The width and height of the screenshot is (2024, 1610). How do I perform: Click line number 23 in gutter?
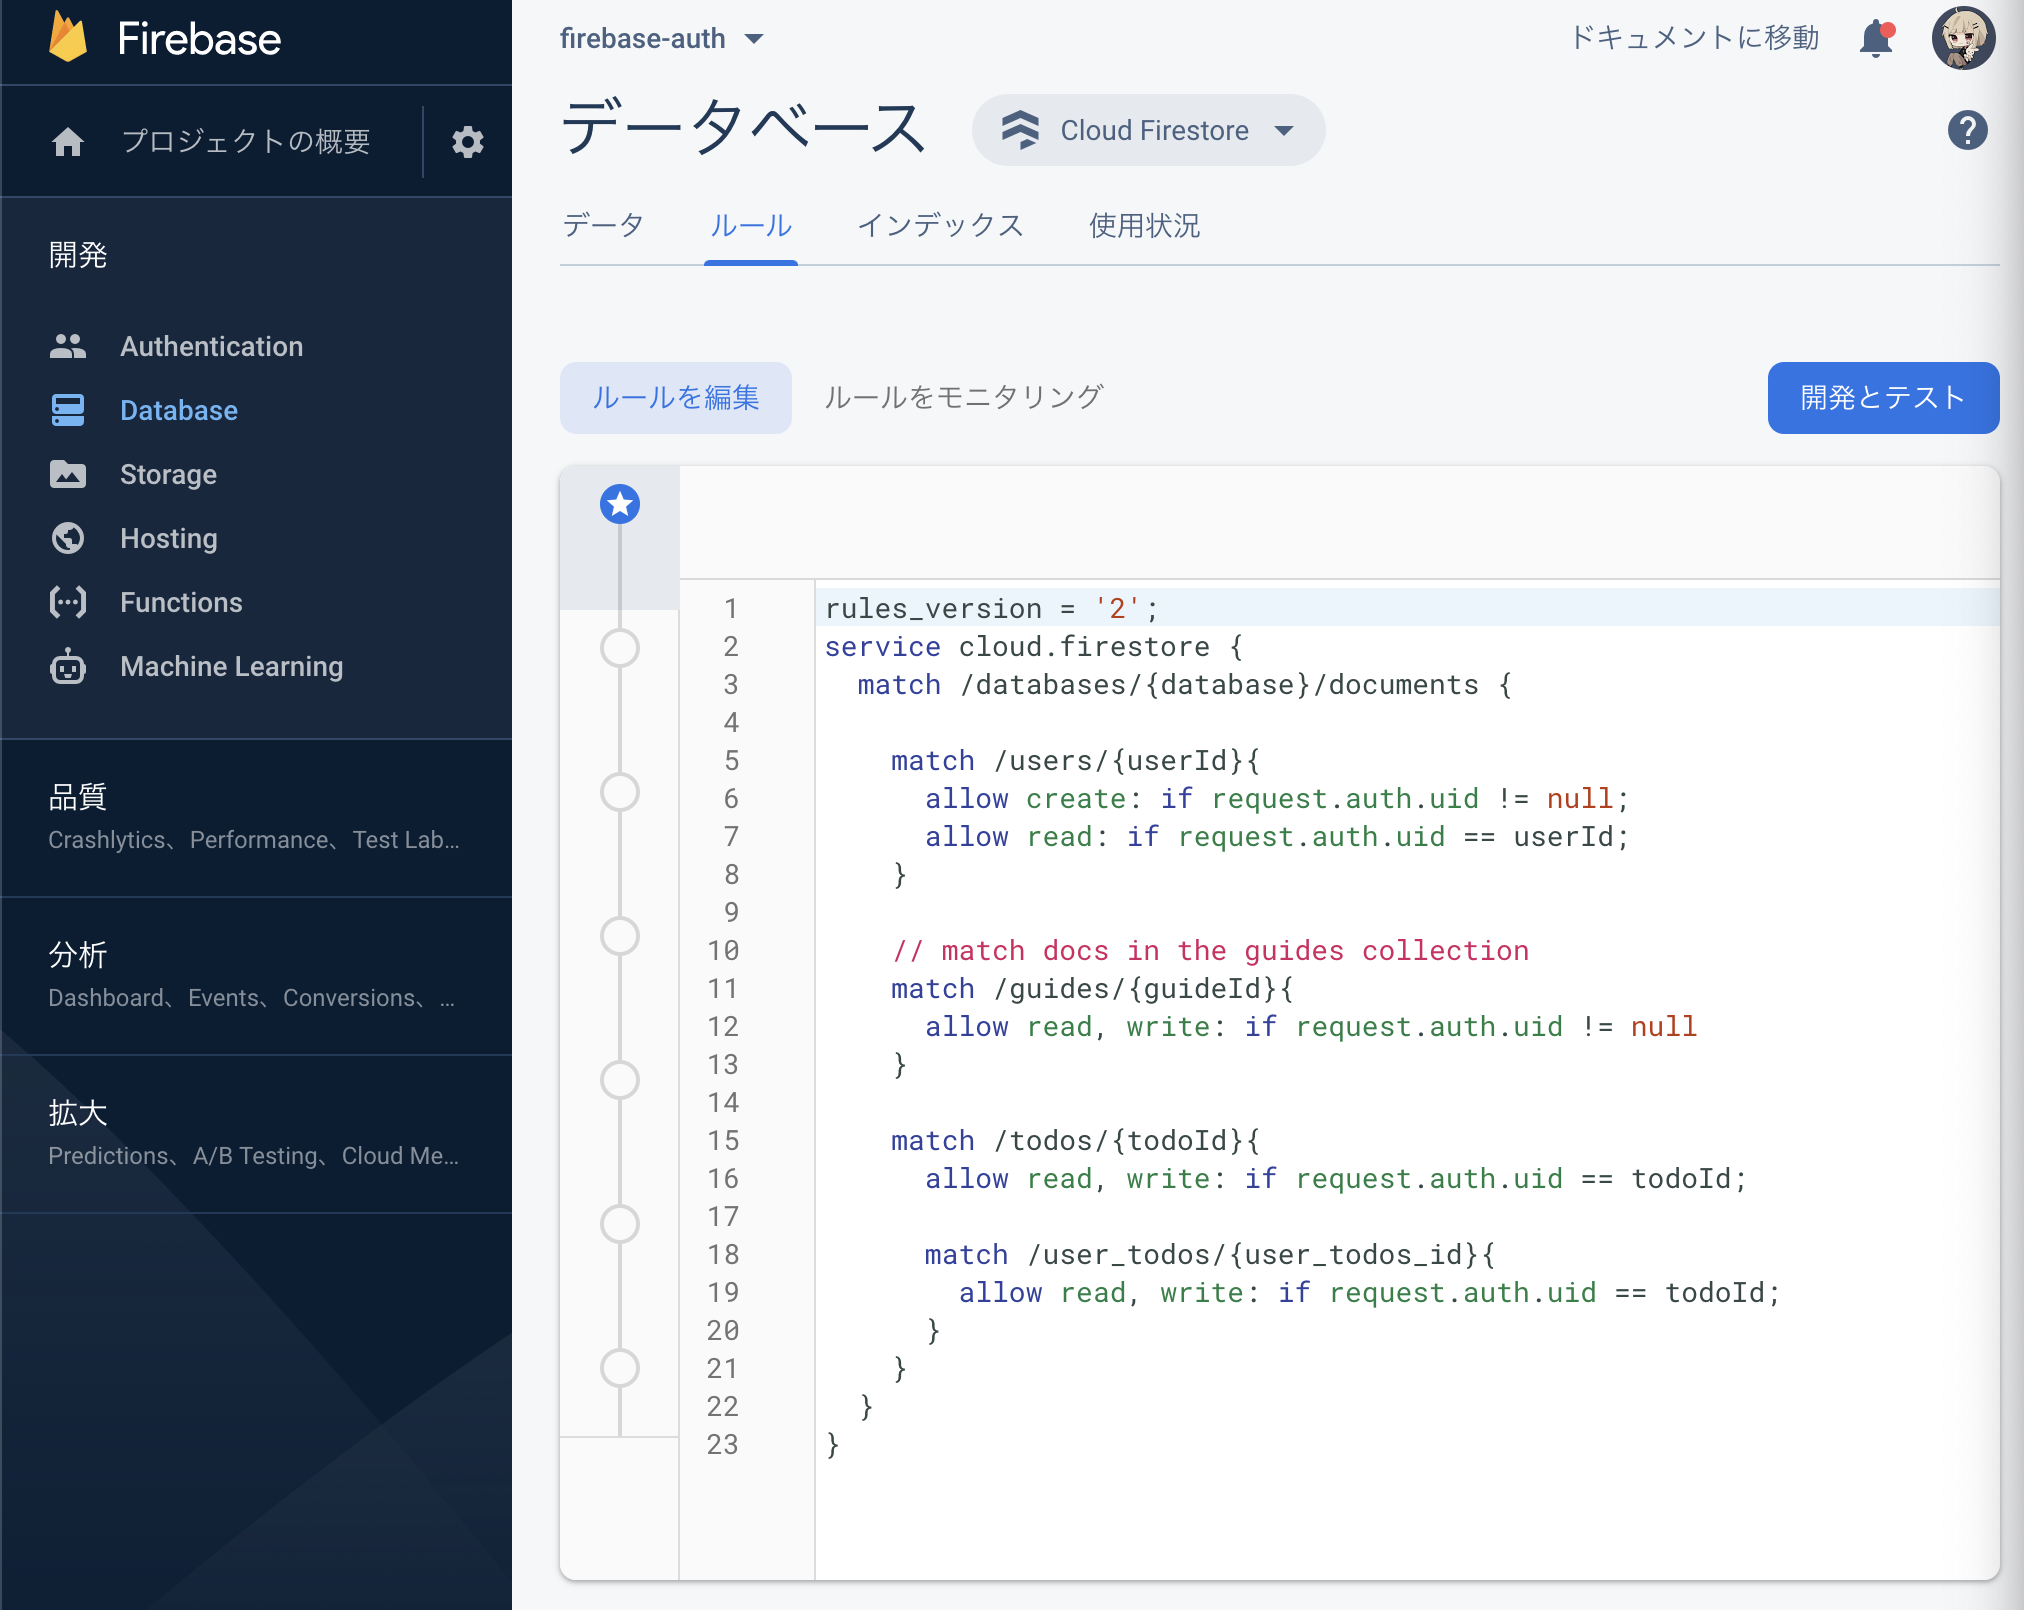[723, 1444]
